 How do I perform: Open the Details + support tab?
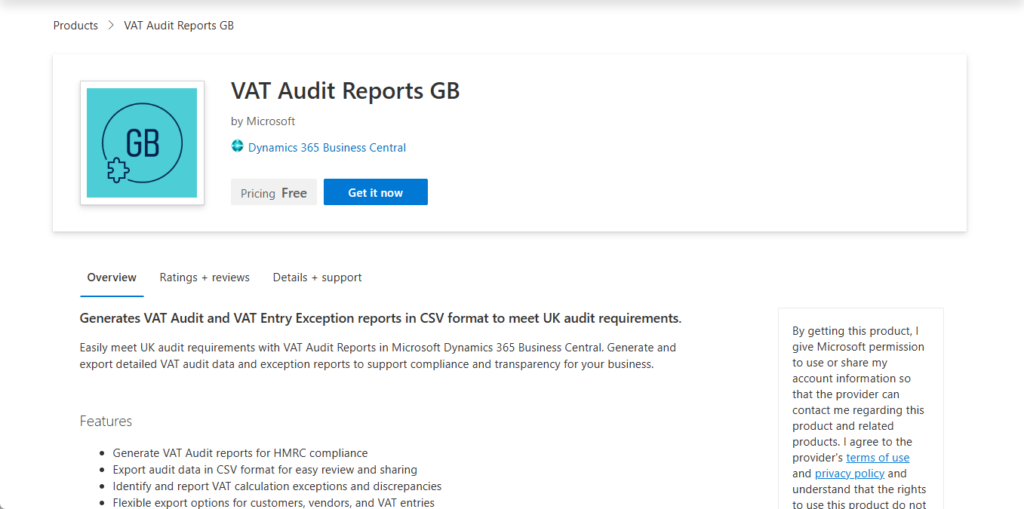point(317,278)
